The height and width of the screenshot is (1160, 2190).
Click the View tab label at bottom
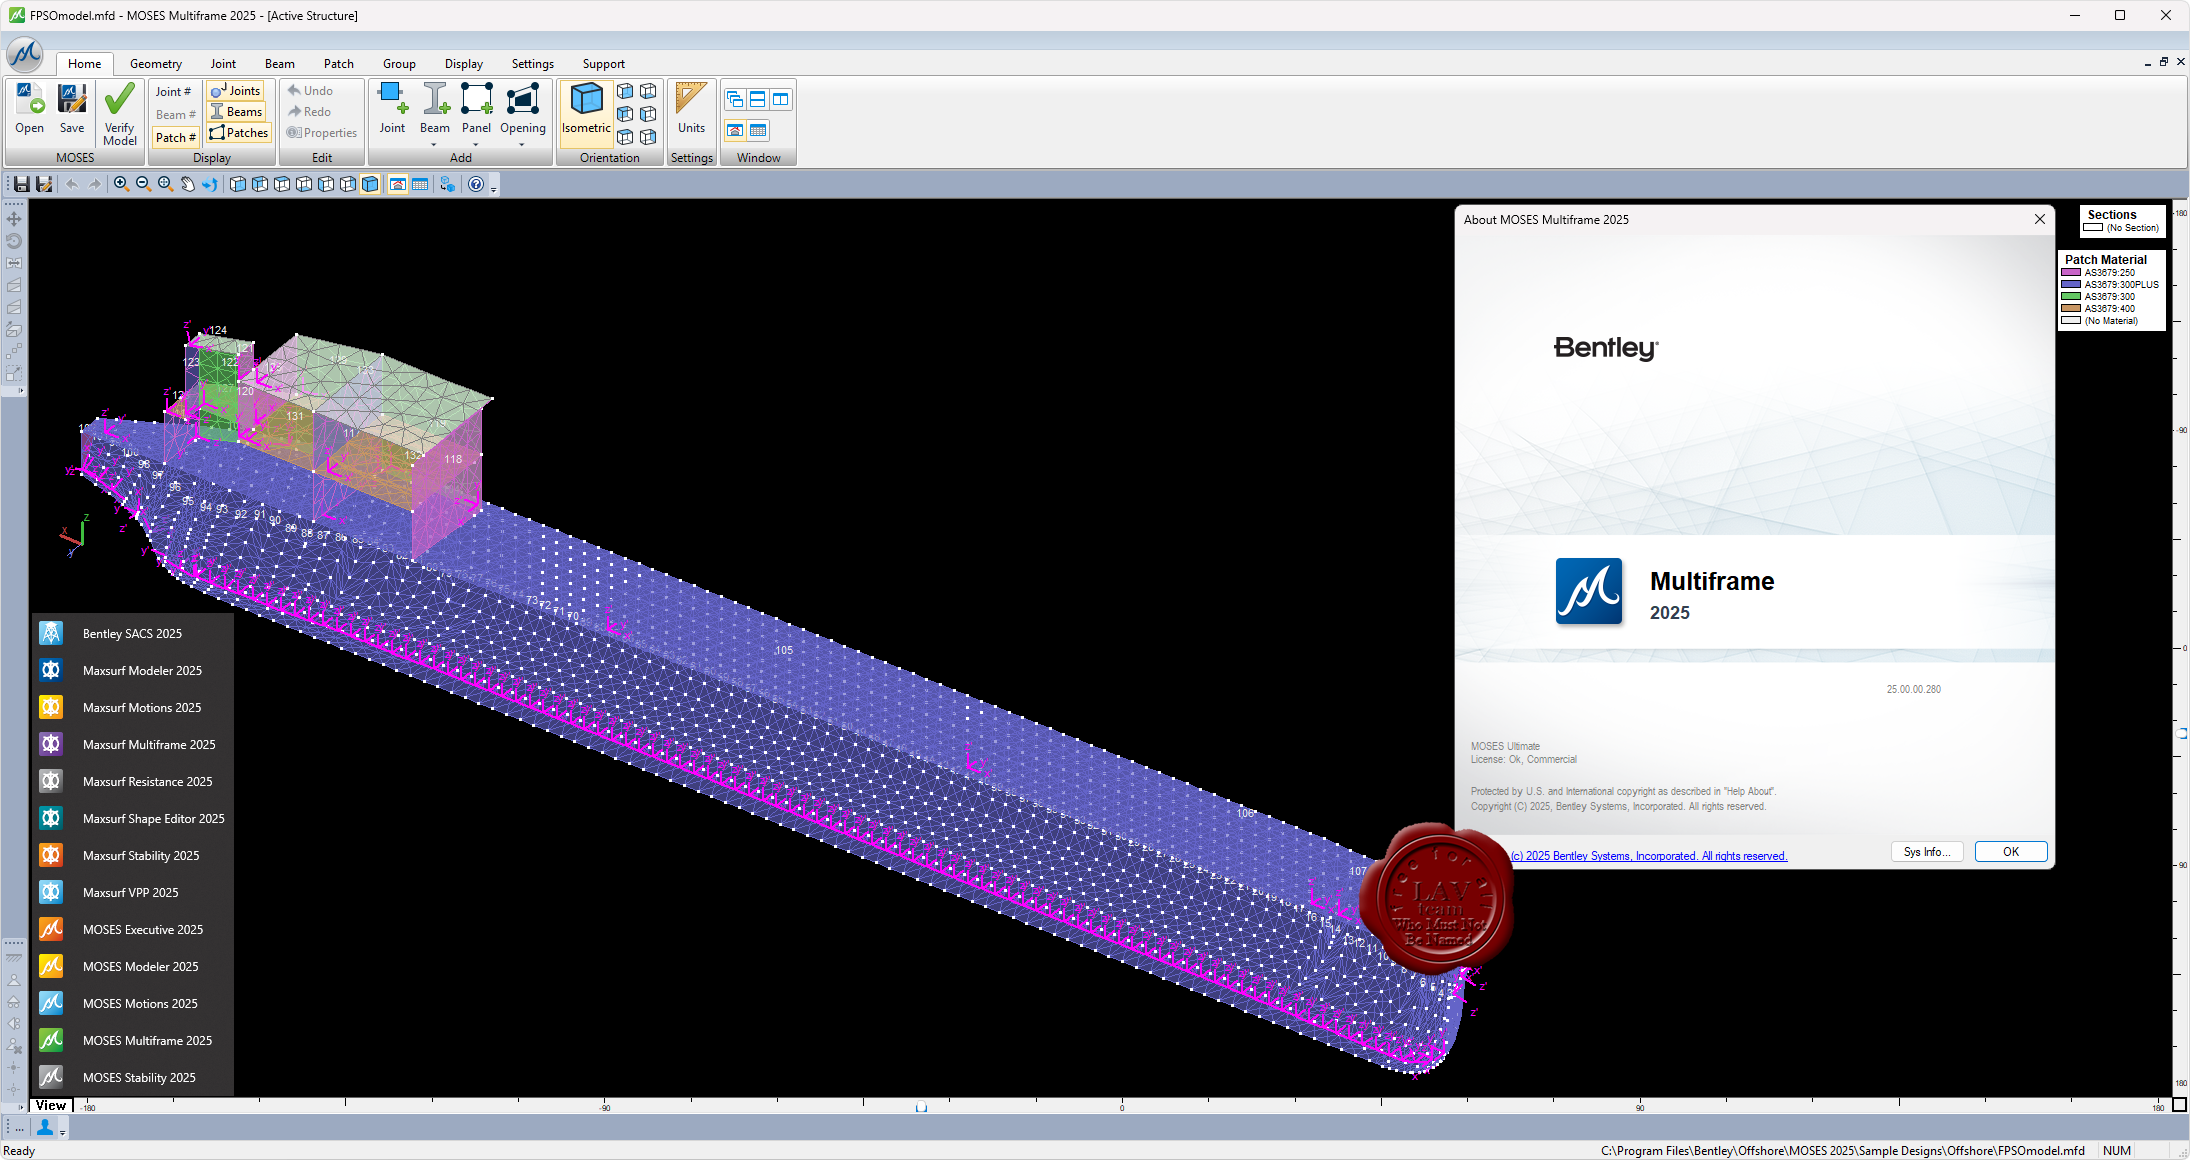click(51, 1105)
